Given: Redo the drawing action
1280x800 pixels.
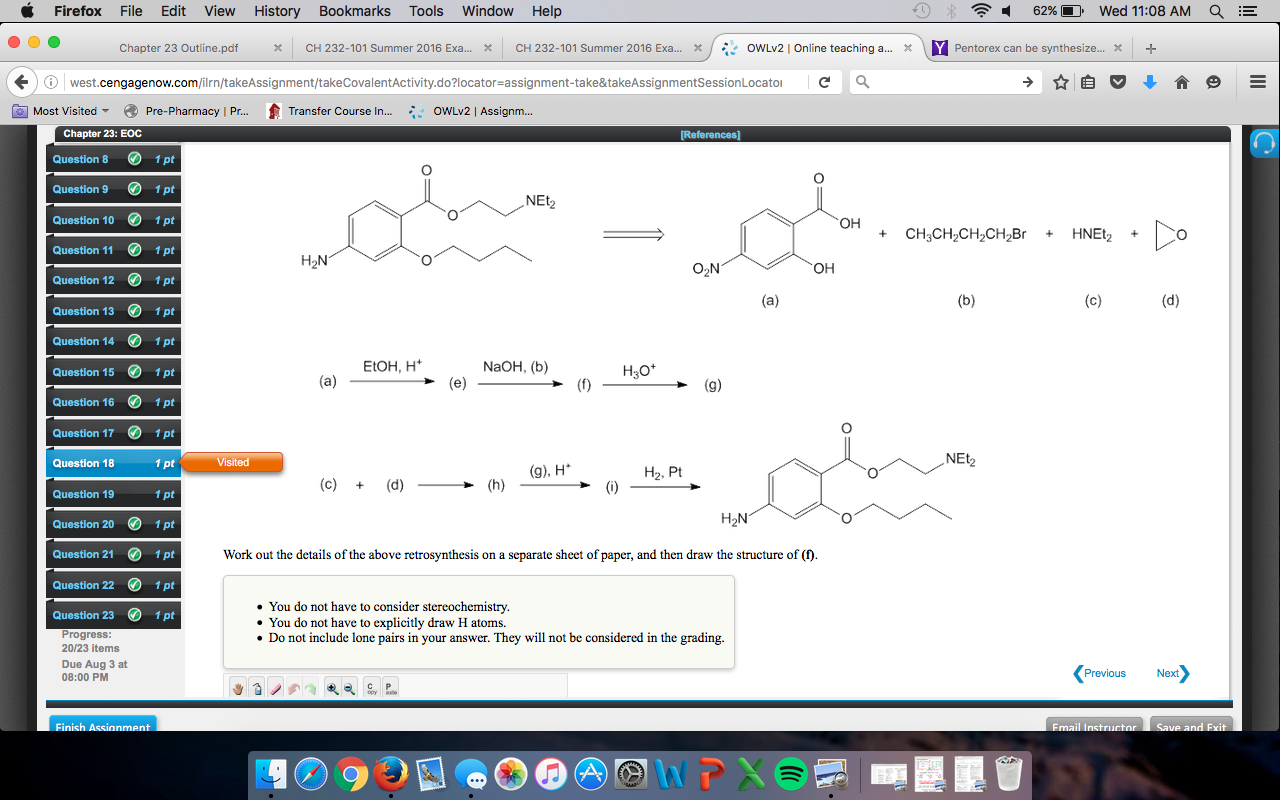Looking at the screenshot, I should [x=310, y=687].
